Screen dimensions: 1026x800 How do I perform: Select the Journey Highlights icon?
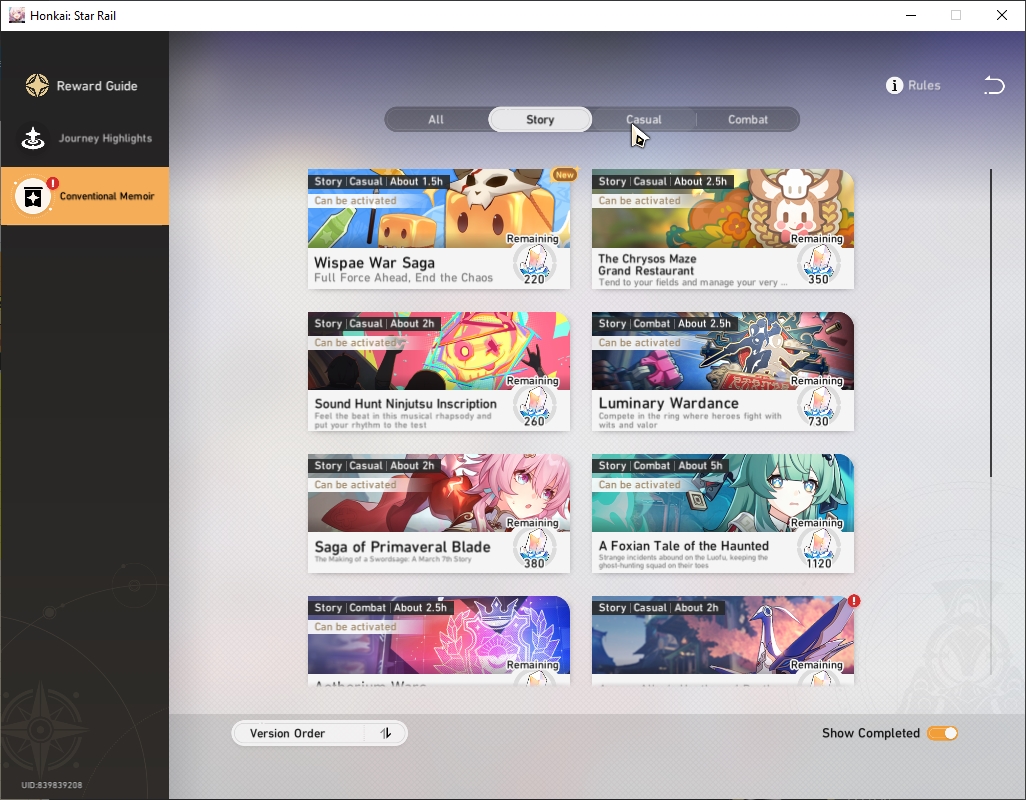33,138
